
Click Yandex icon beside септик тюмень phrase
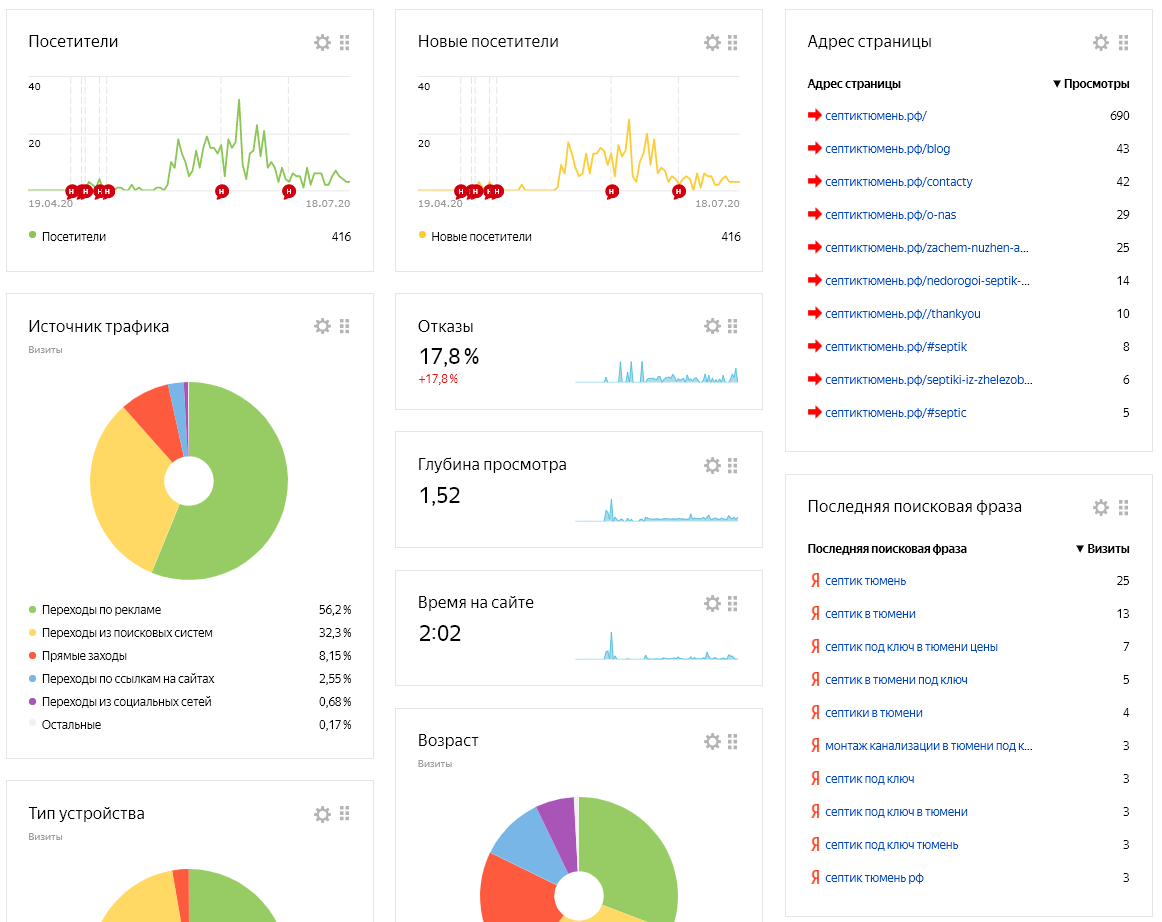click(815, 580)
